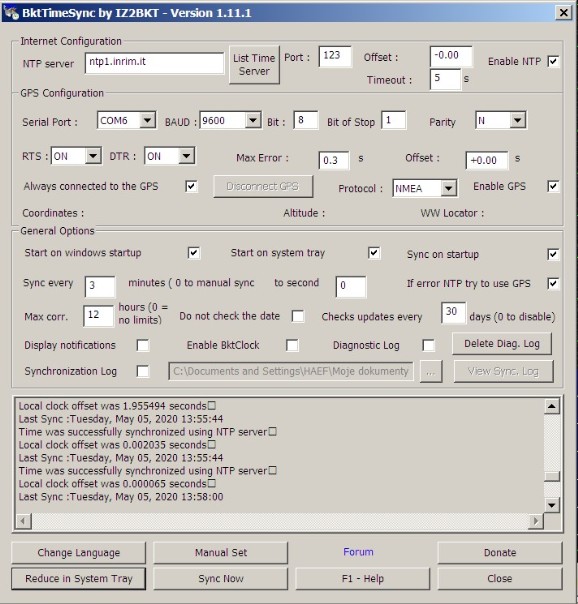Click the Sync Now button
The height and width of the screenshot is (604, 578).
pyautogui.click(x=221, y=579)
